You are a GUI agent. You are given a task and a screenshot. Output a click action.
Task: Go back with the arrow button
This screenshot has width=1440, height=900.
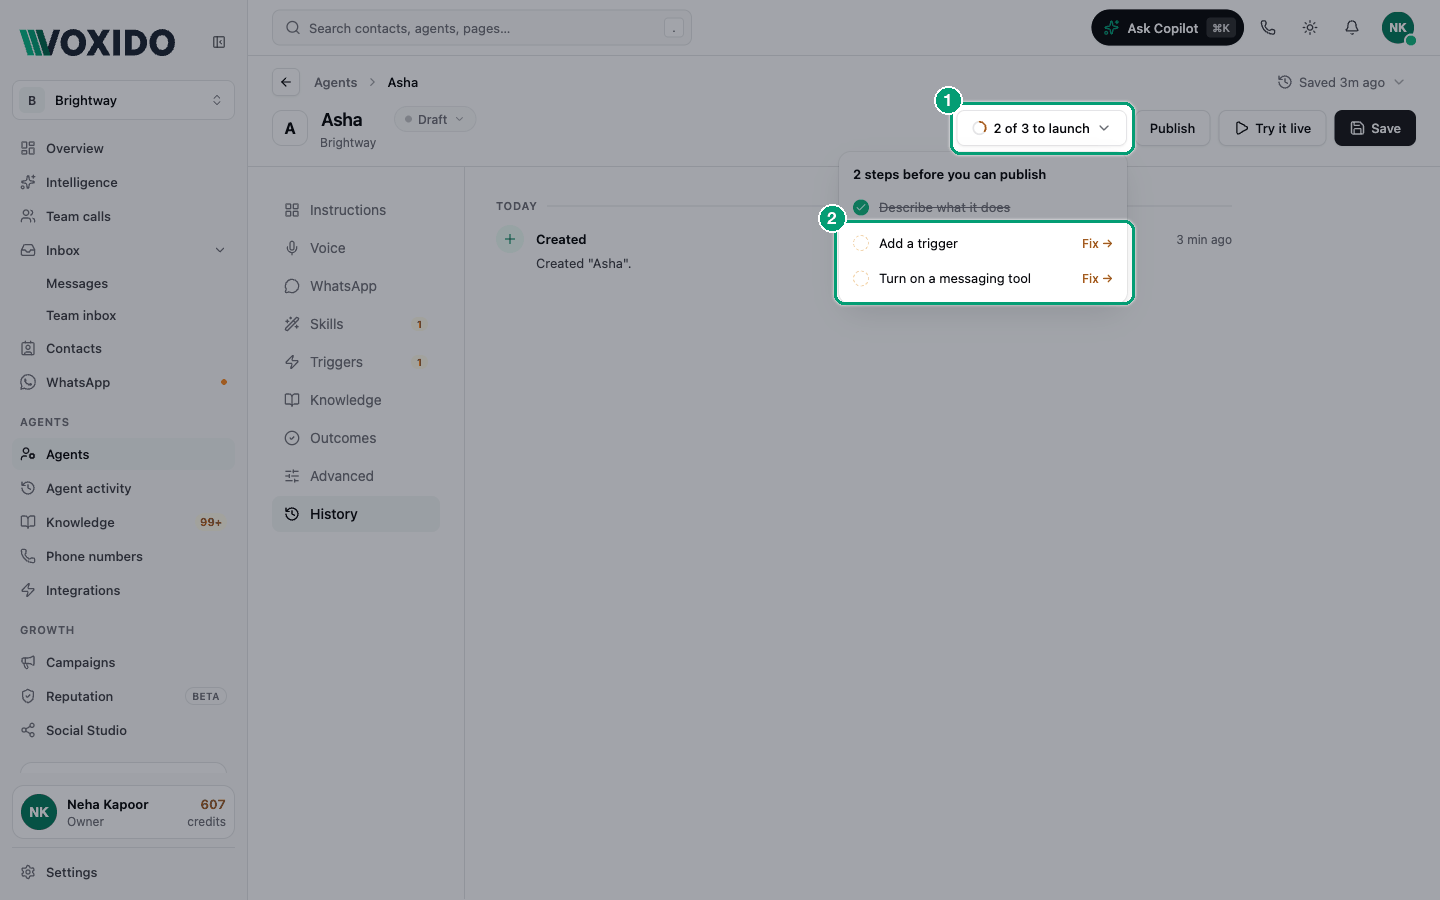(286, 82)
